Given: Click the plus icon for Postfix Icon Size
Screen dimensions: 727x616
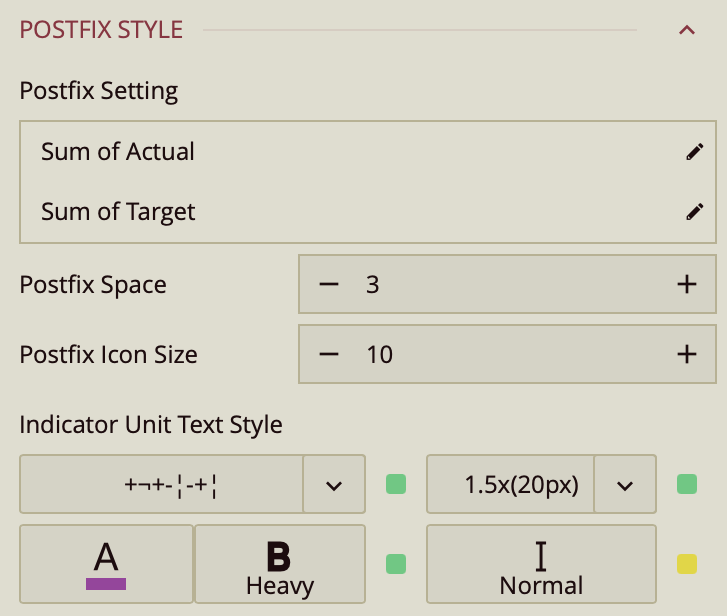Looking at the screenshot, I should [x=686, y=354].
